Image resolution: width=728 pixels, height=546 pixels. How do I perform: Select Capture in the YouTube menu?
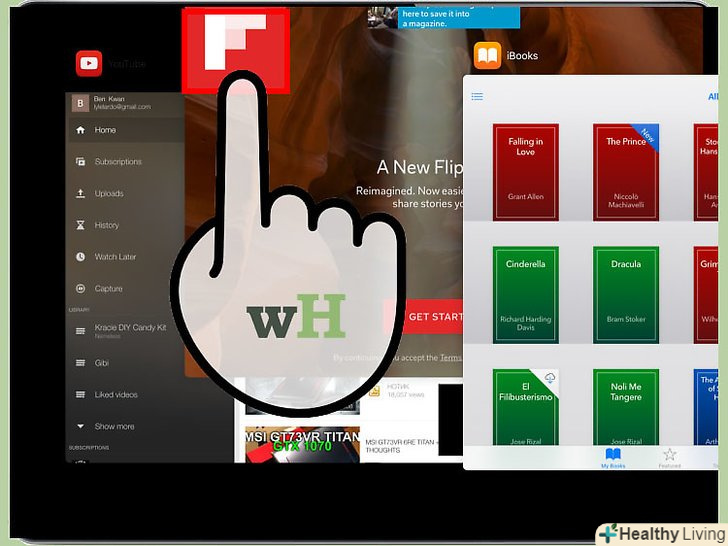click(109, 288)
